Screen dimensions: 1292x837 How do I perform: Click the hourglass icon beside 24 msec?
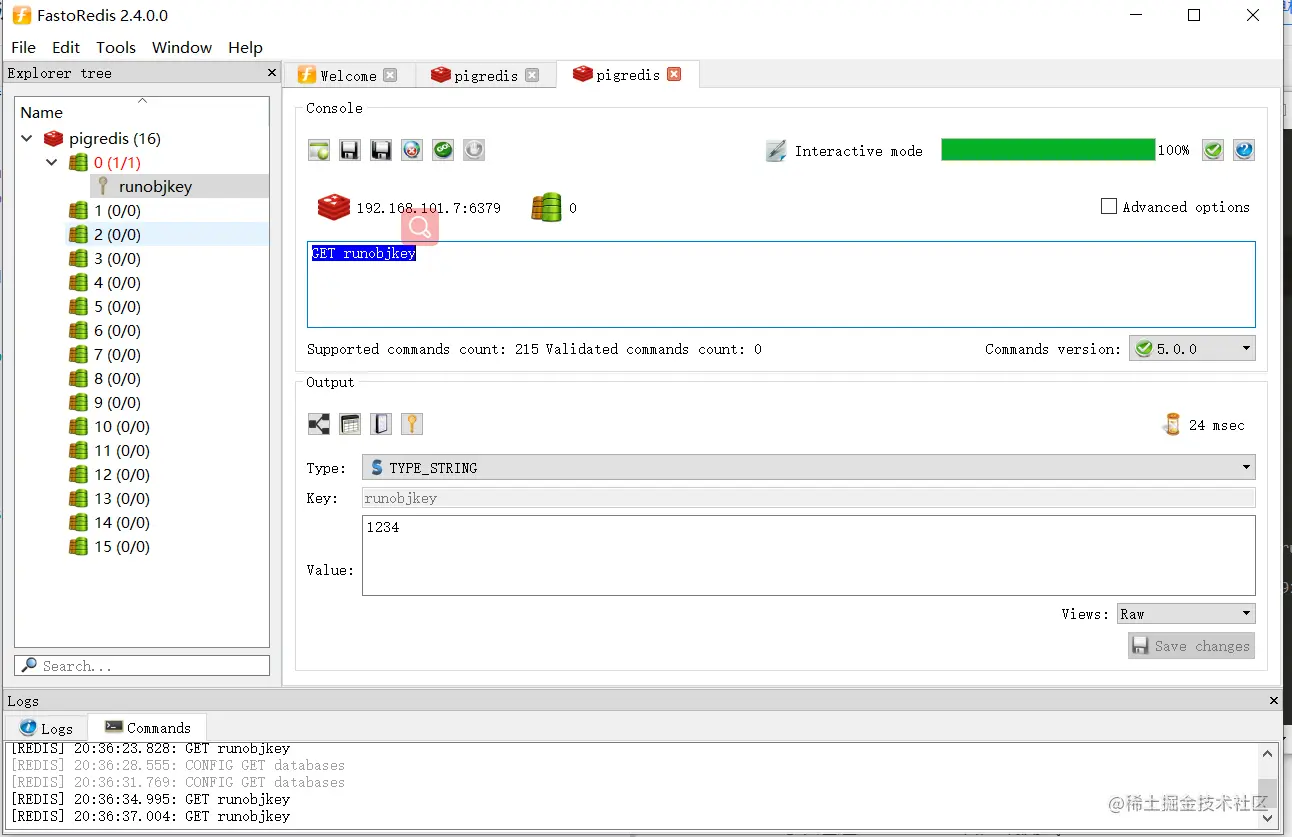coord(1172,425)
